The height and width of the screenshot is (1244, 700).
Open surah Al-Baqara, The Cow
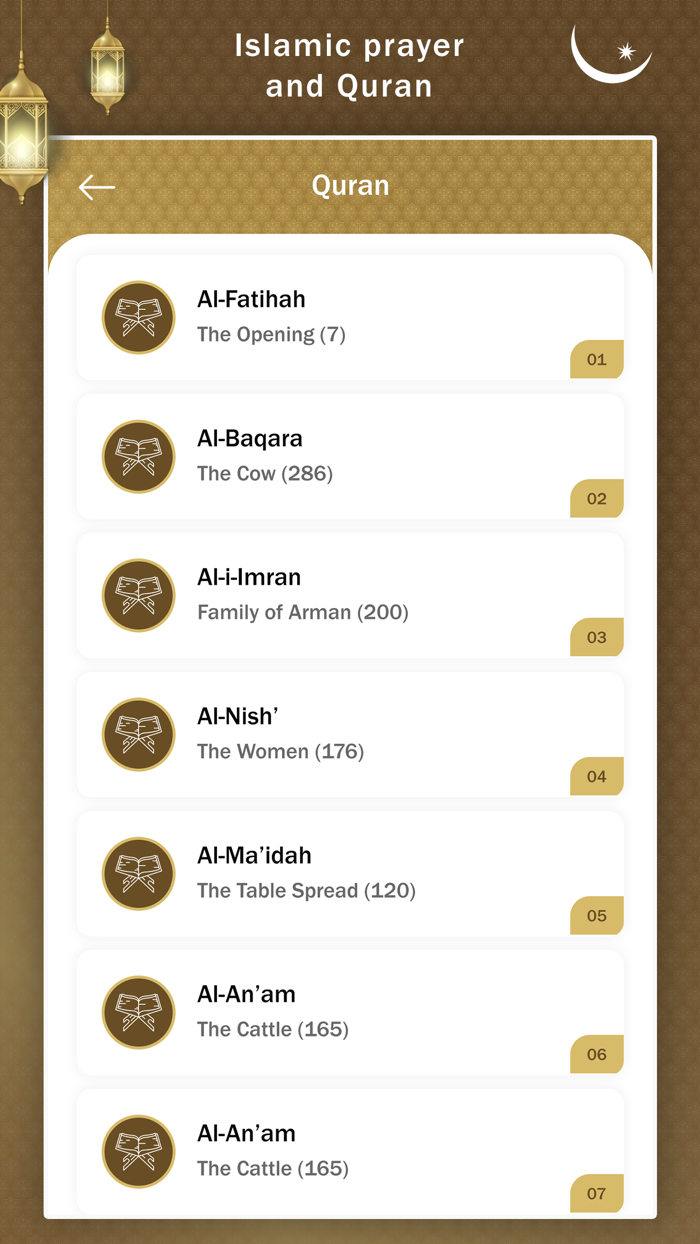pyautogui.click(x=350, y=456)
